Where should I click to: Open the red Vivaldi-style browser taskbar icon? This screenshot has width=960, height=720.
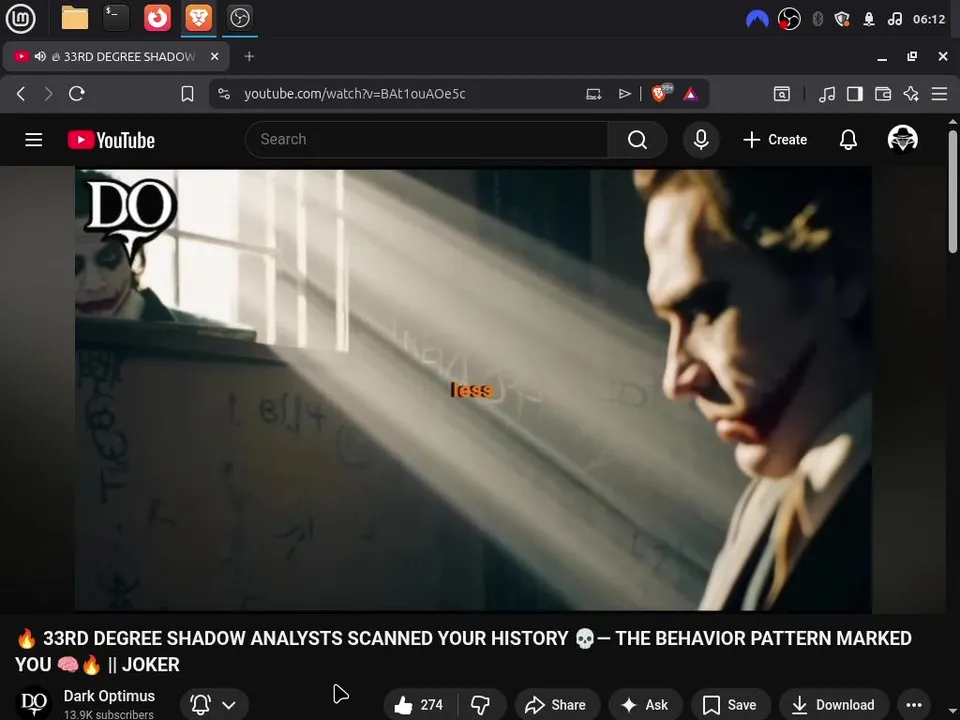tap(157, 18)
